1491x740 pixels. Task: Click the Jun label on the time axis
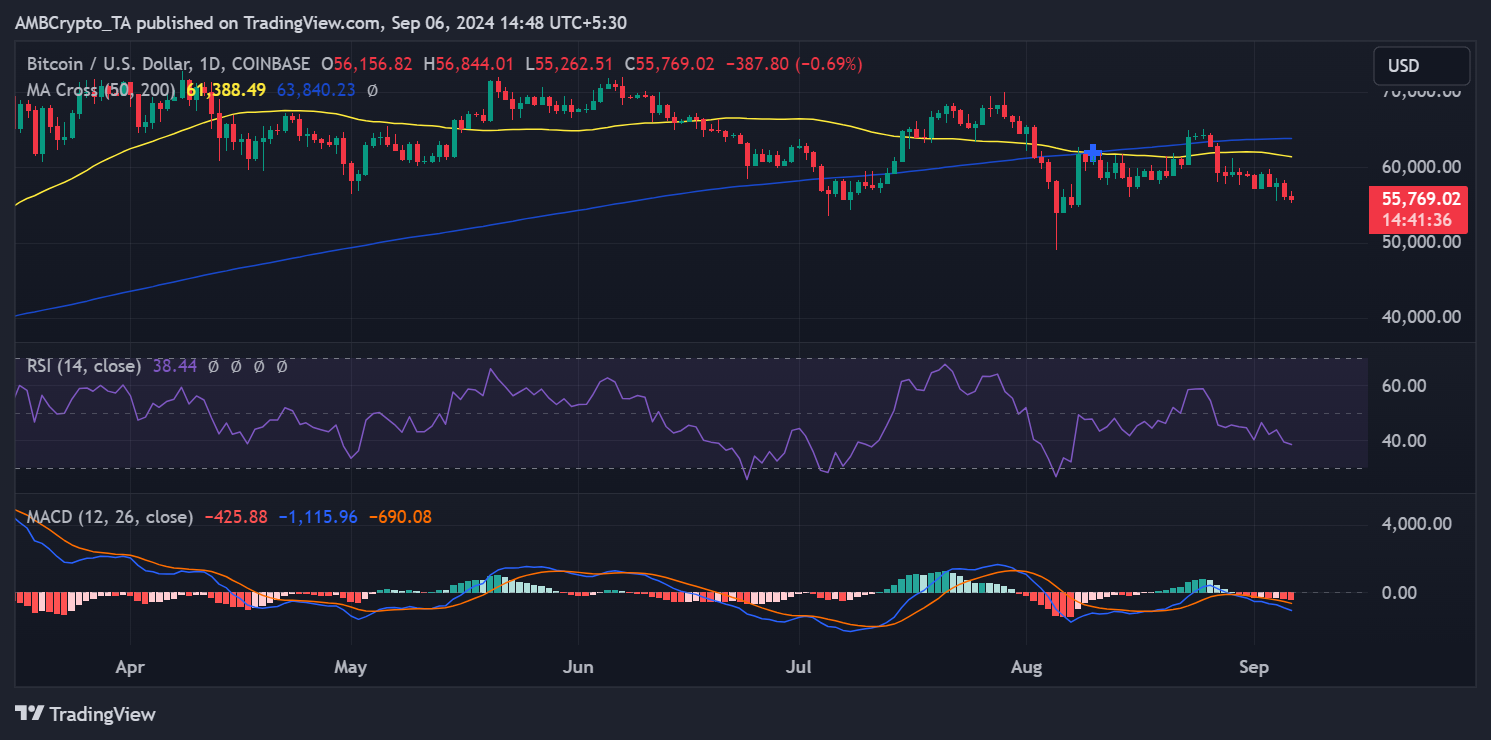(579, 665)
